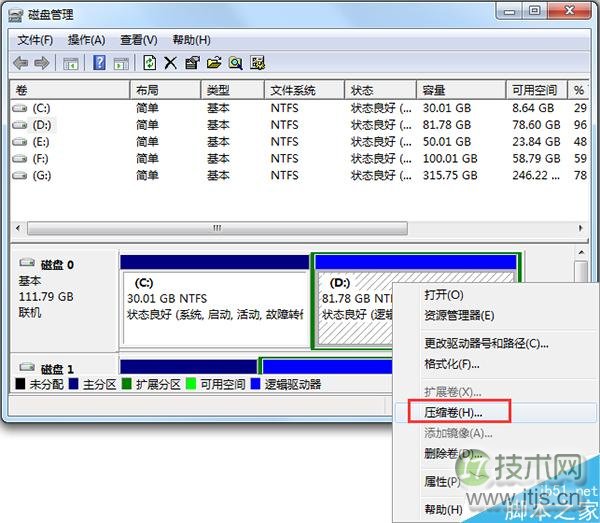Sort by the 布局 column header
This screenshot has height=523, width=600.
[165, 90]
